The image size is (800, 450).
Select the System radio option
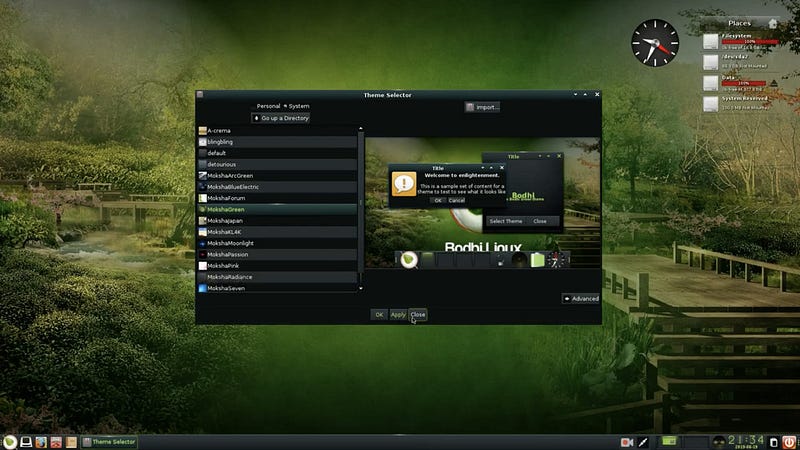pos(296,106)
